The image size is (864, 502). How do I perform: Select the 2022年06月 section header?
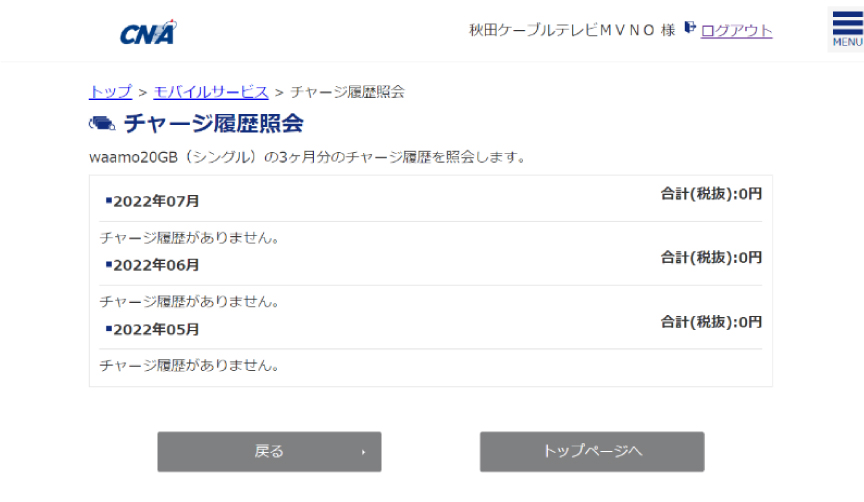click(153, 265)
